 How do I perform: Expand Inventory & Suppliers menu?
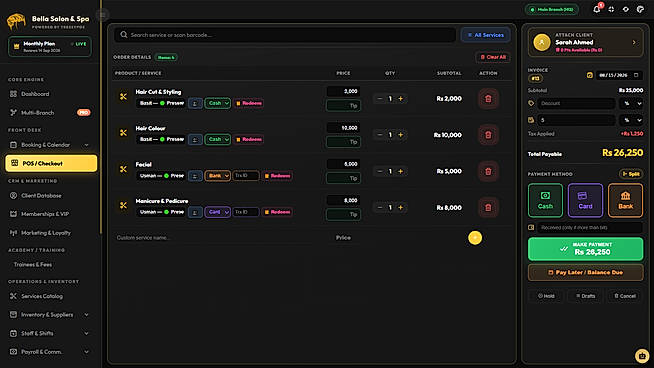(x=86, y=315)
